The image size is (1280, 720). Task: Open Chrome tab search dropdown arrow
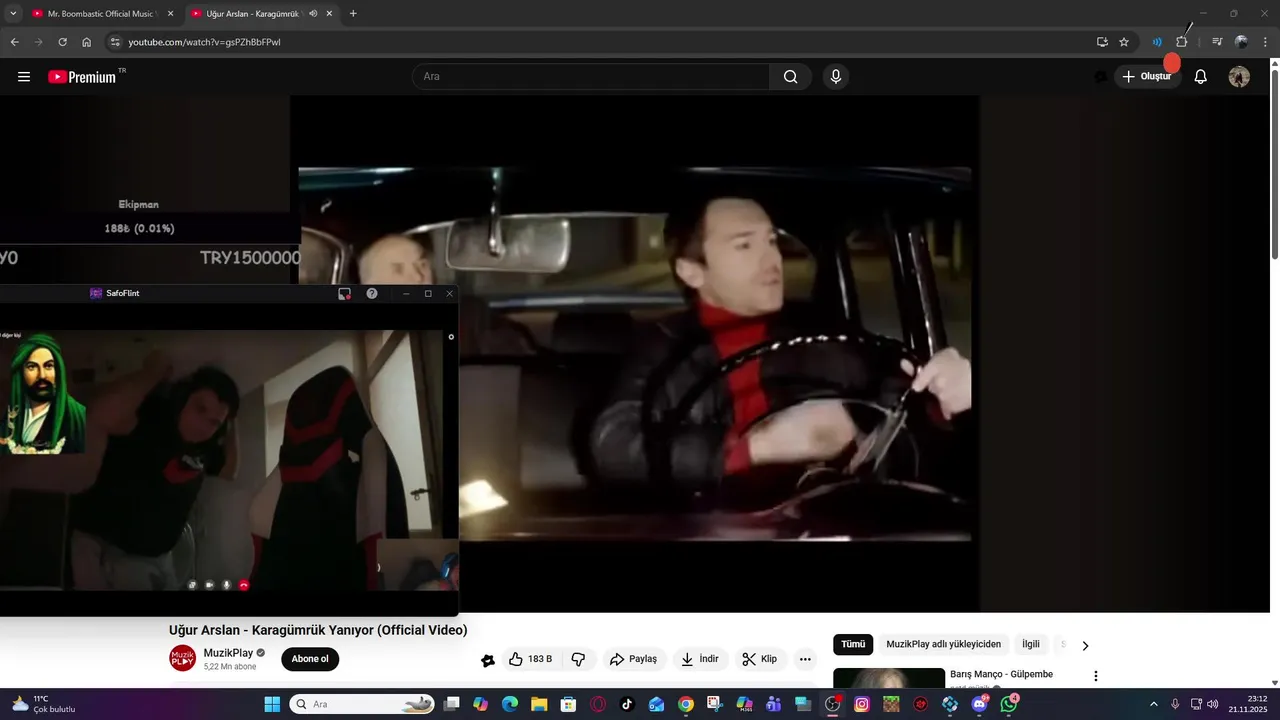[13, 14]
